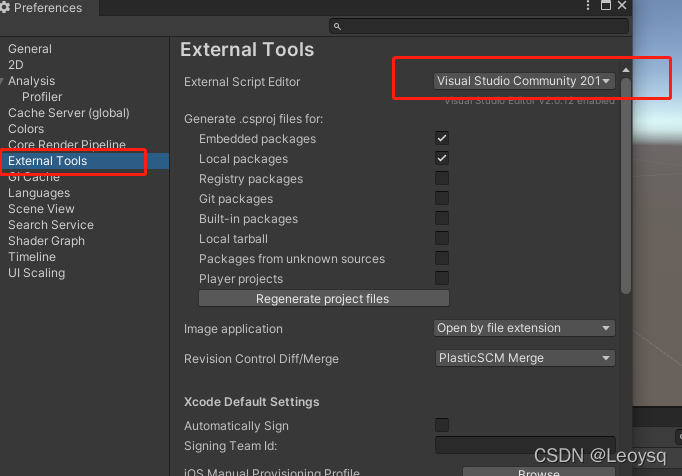Focus the preferences search field

pyautogui.click(x=479, y=27)
